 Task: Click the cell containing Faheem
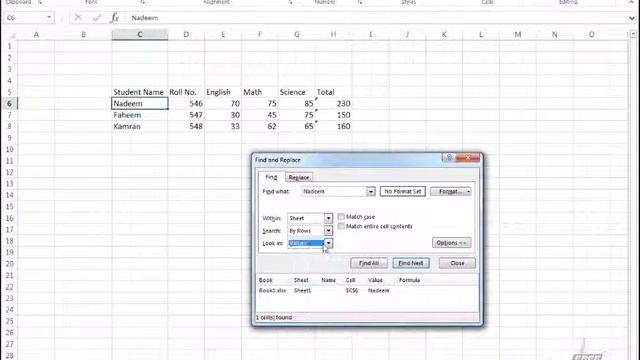pyautogui.click(x=140, y=115)
